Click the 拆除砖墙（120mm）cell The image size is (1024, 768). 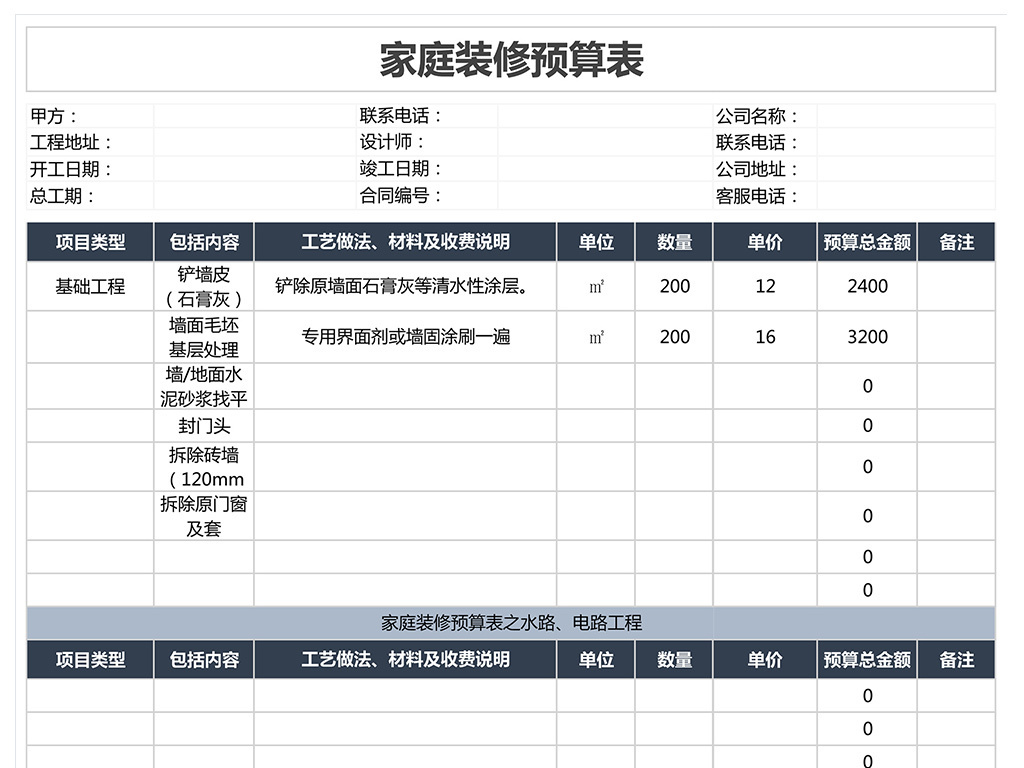203,466
